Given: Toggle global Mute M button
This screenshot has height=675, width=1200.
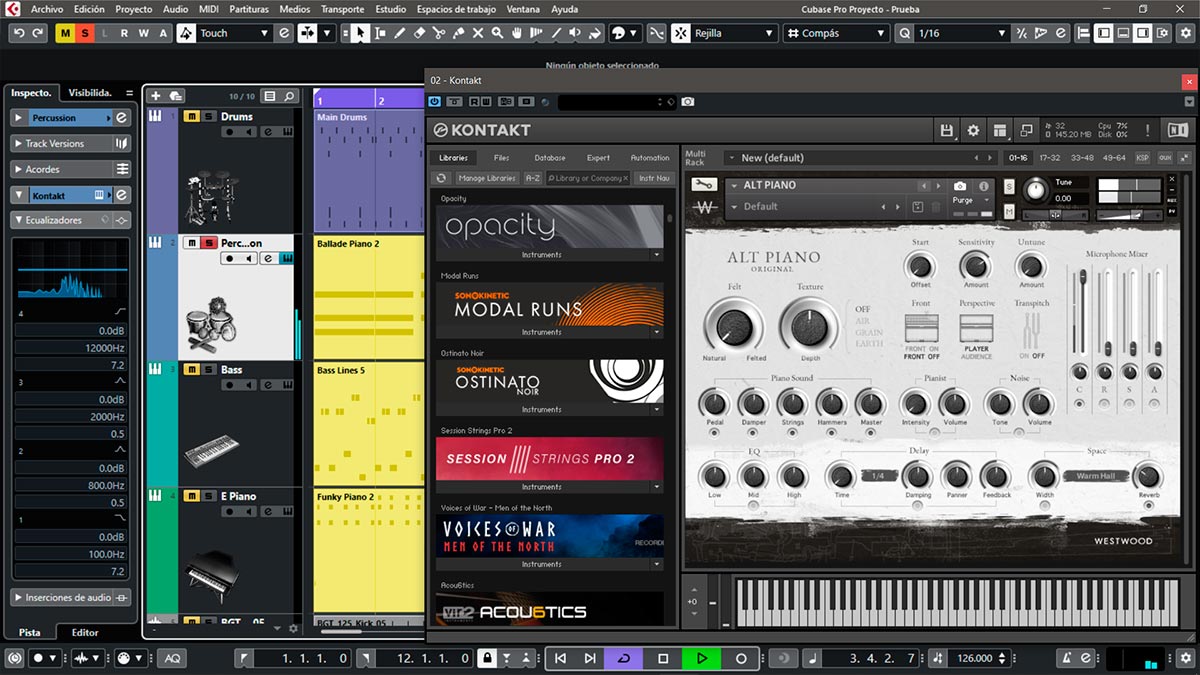Looking at the screenshot, I should (65, 33).
